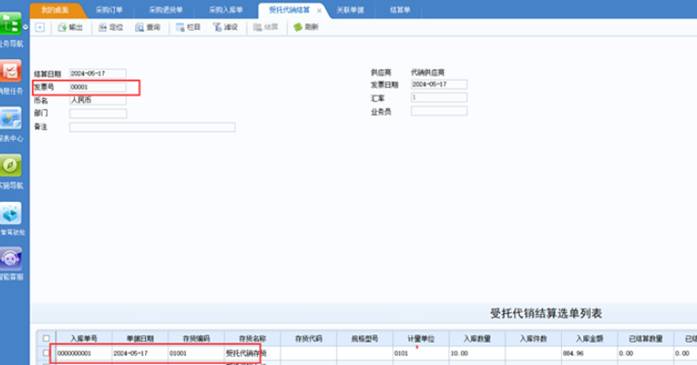Click the cell 0000000001 in first row
This screenshot has height=365, width=697.
84,353
